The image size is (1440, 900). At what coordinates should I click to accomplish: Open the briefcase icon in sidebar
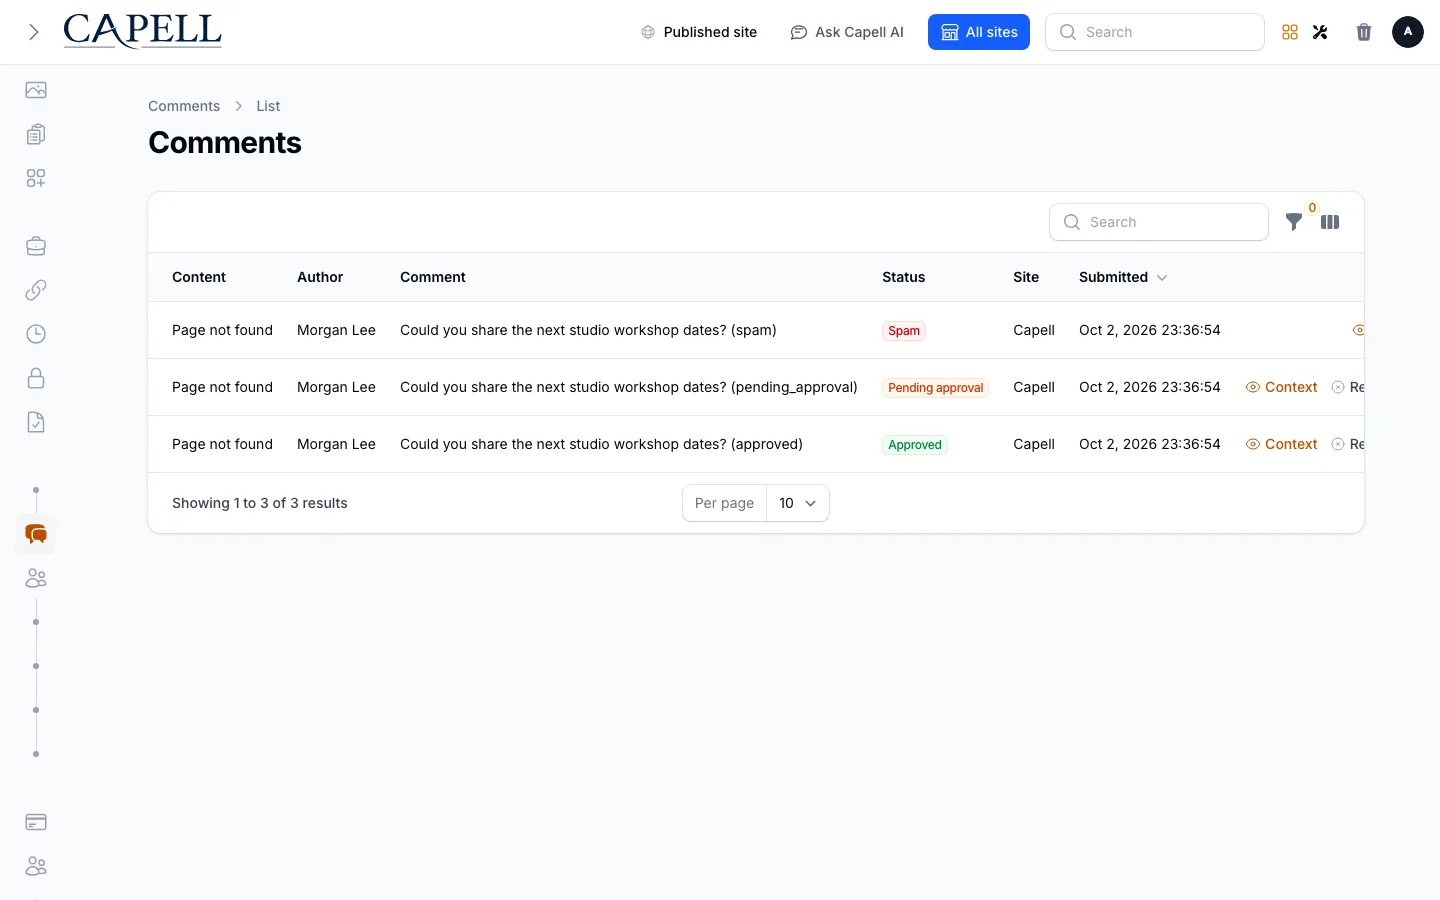36,246
